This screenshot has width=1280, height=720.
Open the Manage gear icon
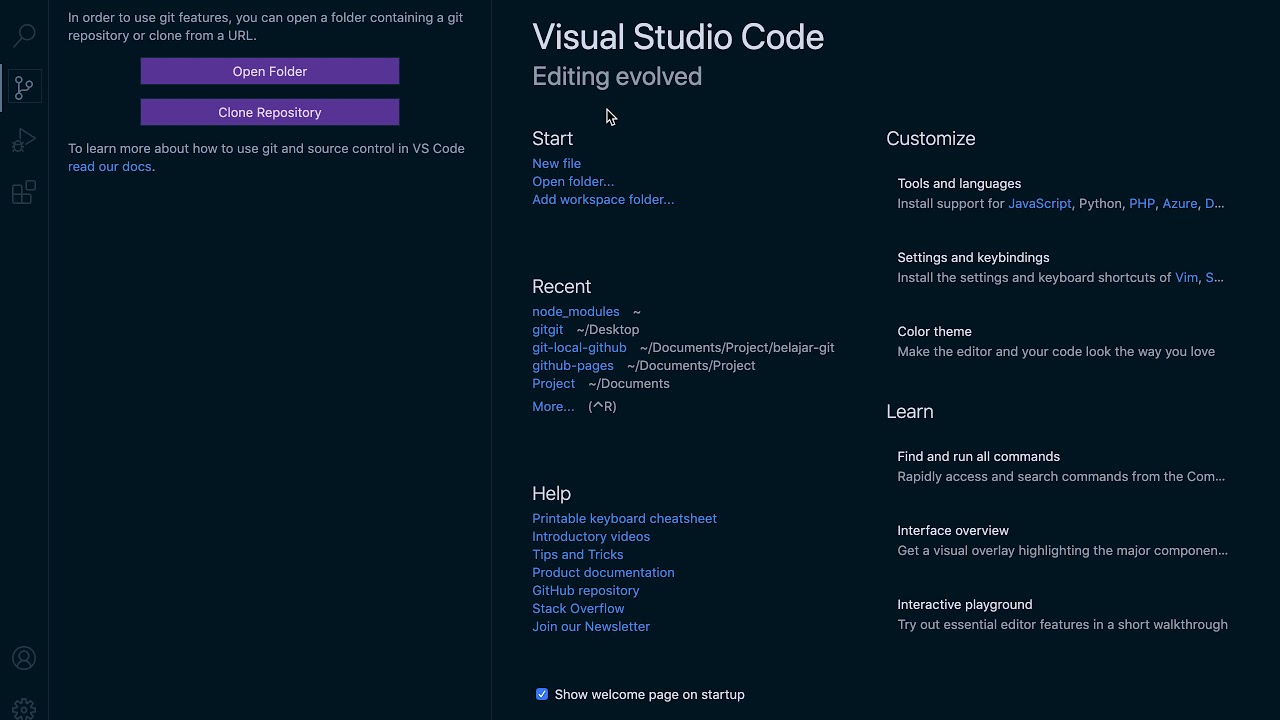click(24, 708)
